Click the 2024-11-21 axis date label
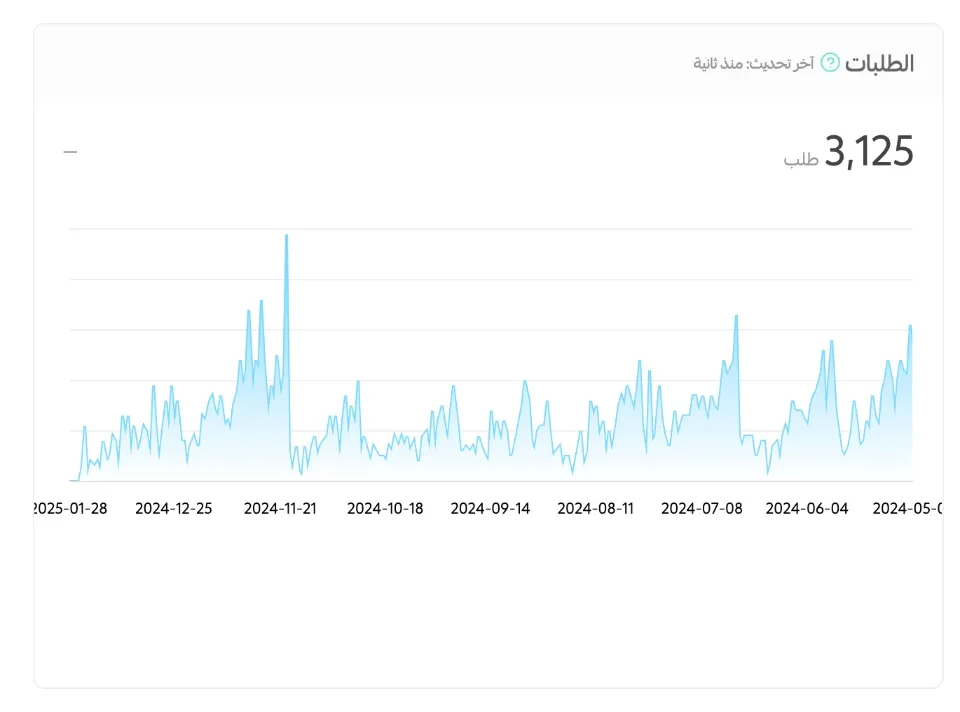The height and width of the screenshot is (712, 960). pos(280,508)
